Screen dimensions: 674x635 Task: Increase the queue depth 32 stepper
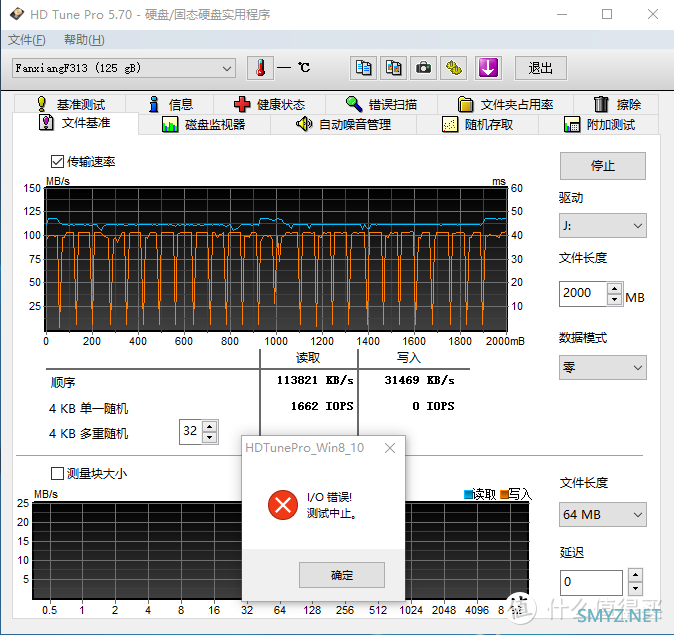coord(209,426)
